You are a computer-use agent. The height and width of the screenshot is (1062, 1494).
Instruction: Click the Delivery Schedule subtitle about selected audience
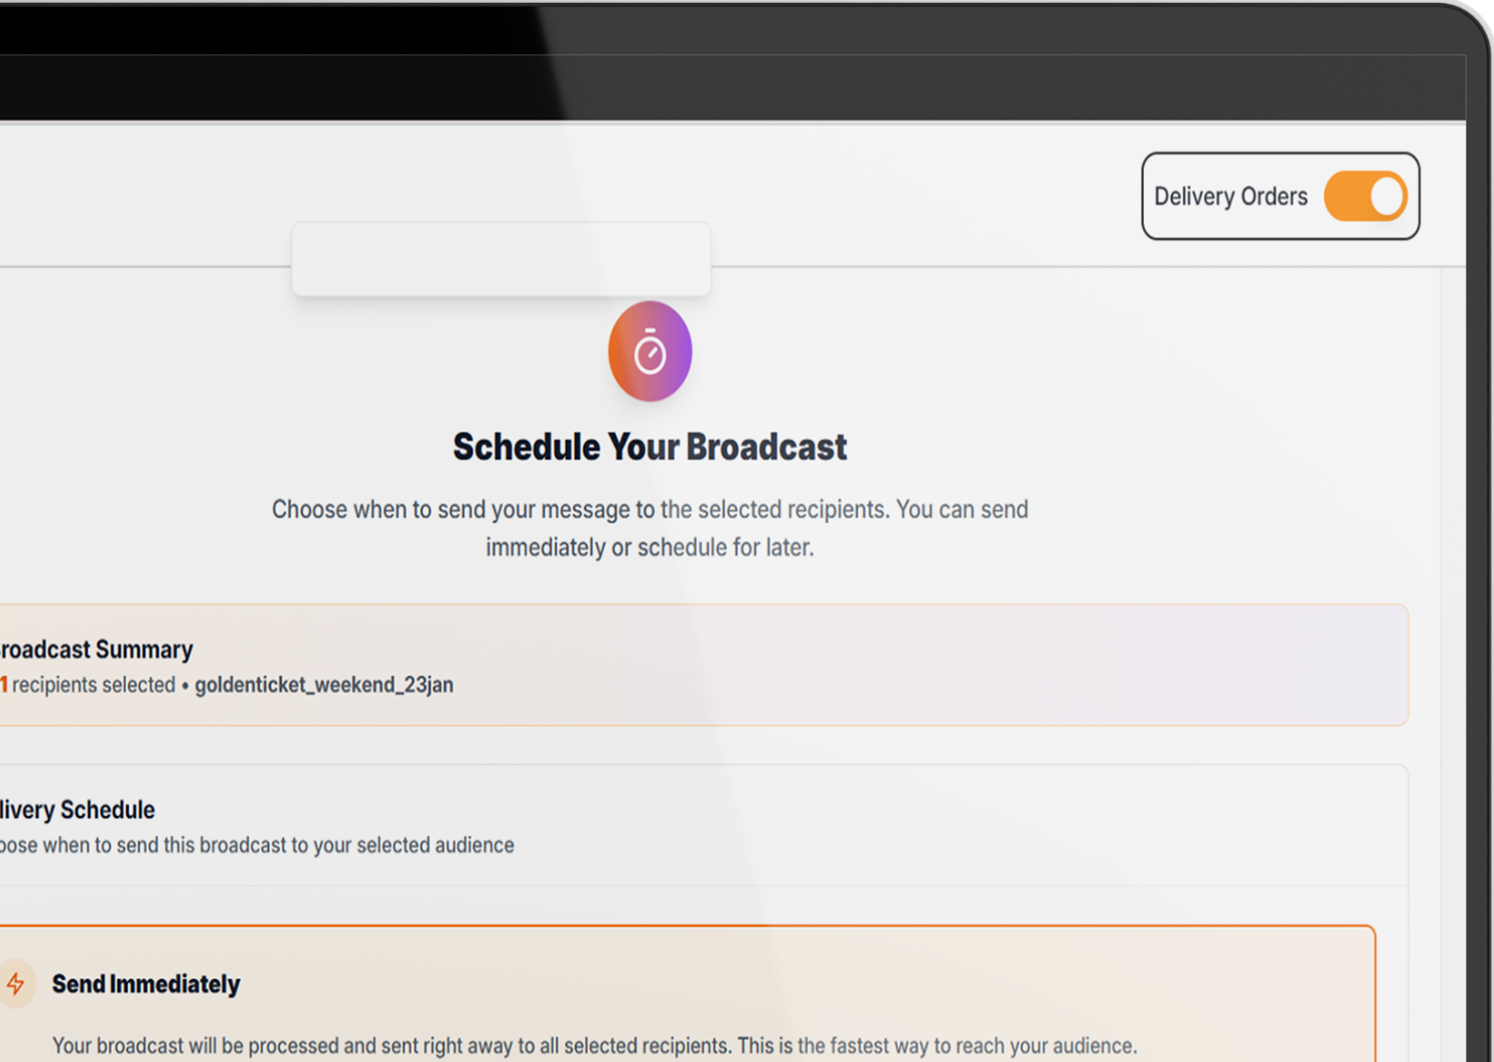pos(257,845)
